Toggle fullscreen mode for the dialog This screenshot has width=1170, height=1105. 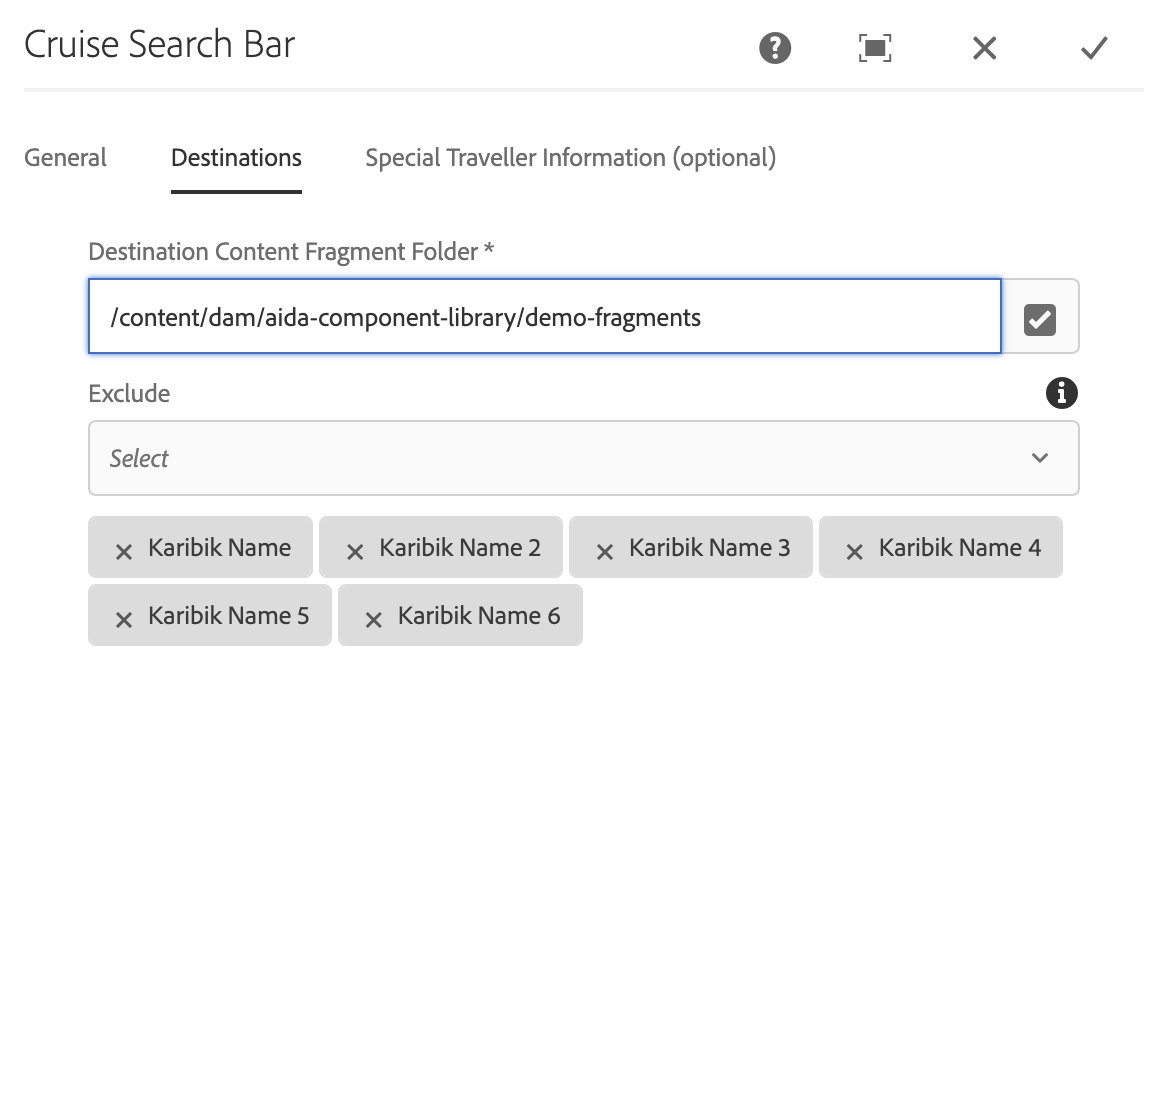pyautogui.click(x=874, y=48)
